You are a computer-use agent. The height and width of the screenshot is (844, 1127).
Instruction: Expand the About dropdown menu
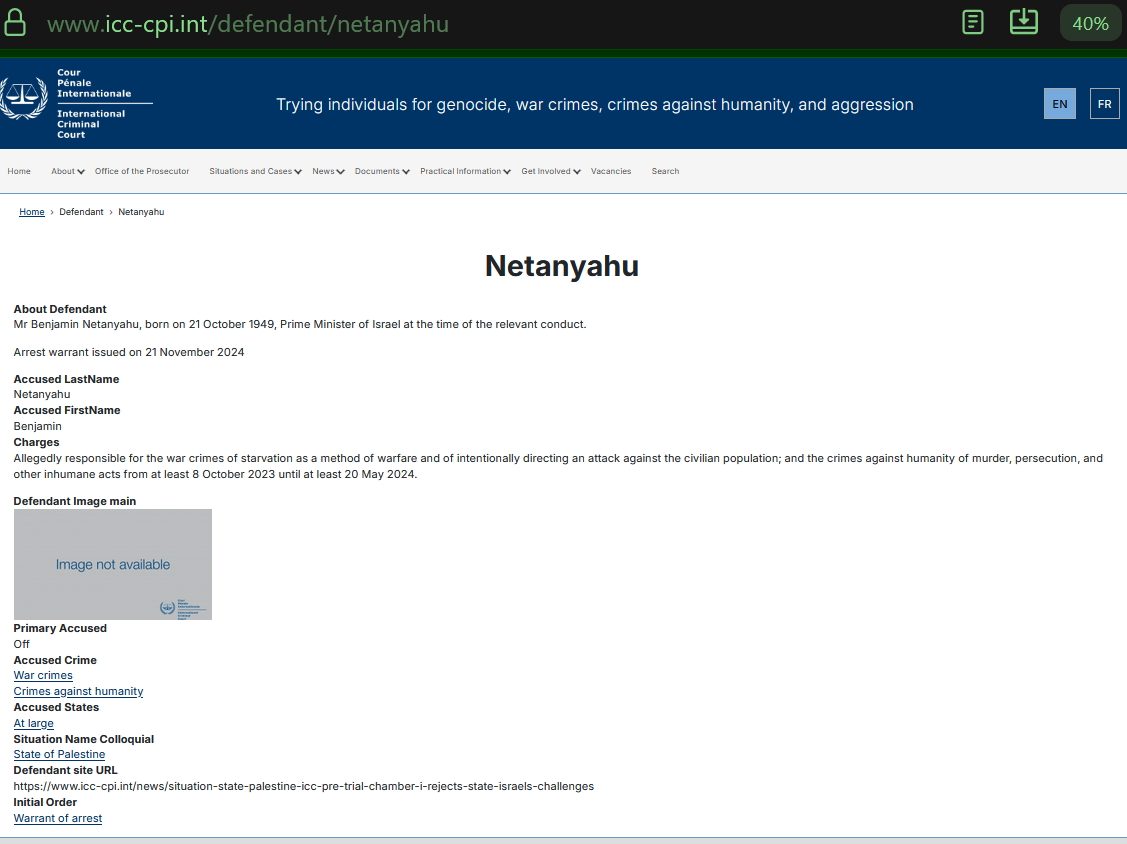(x=66, y=171)
